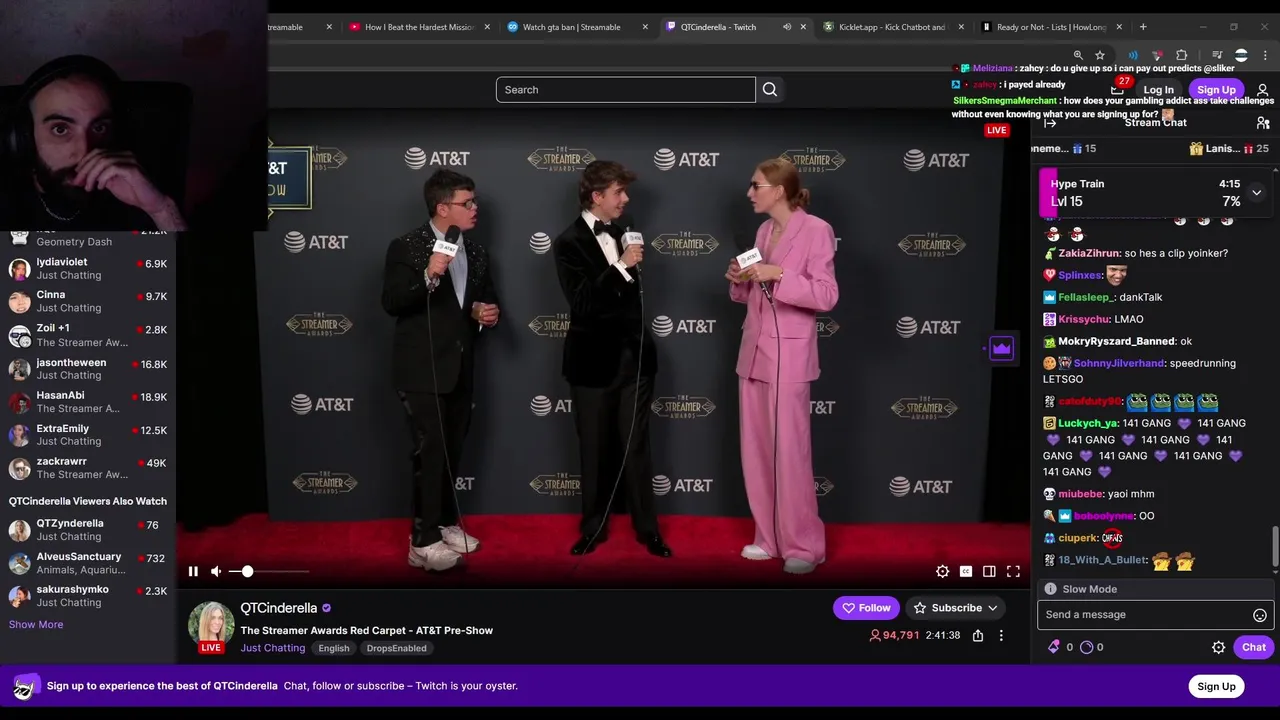Click the channel points icon below chat

pos(1087,647)
